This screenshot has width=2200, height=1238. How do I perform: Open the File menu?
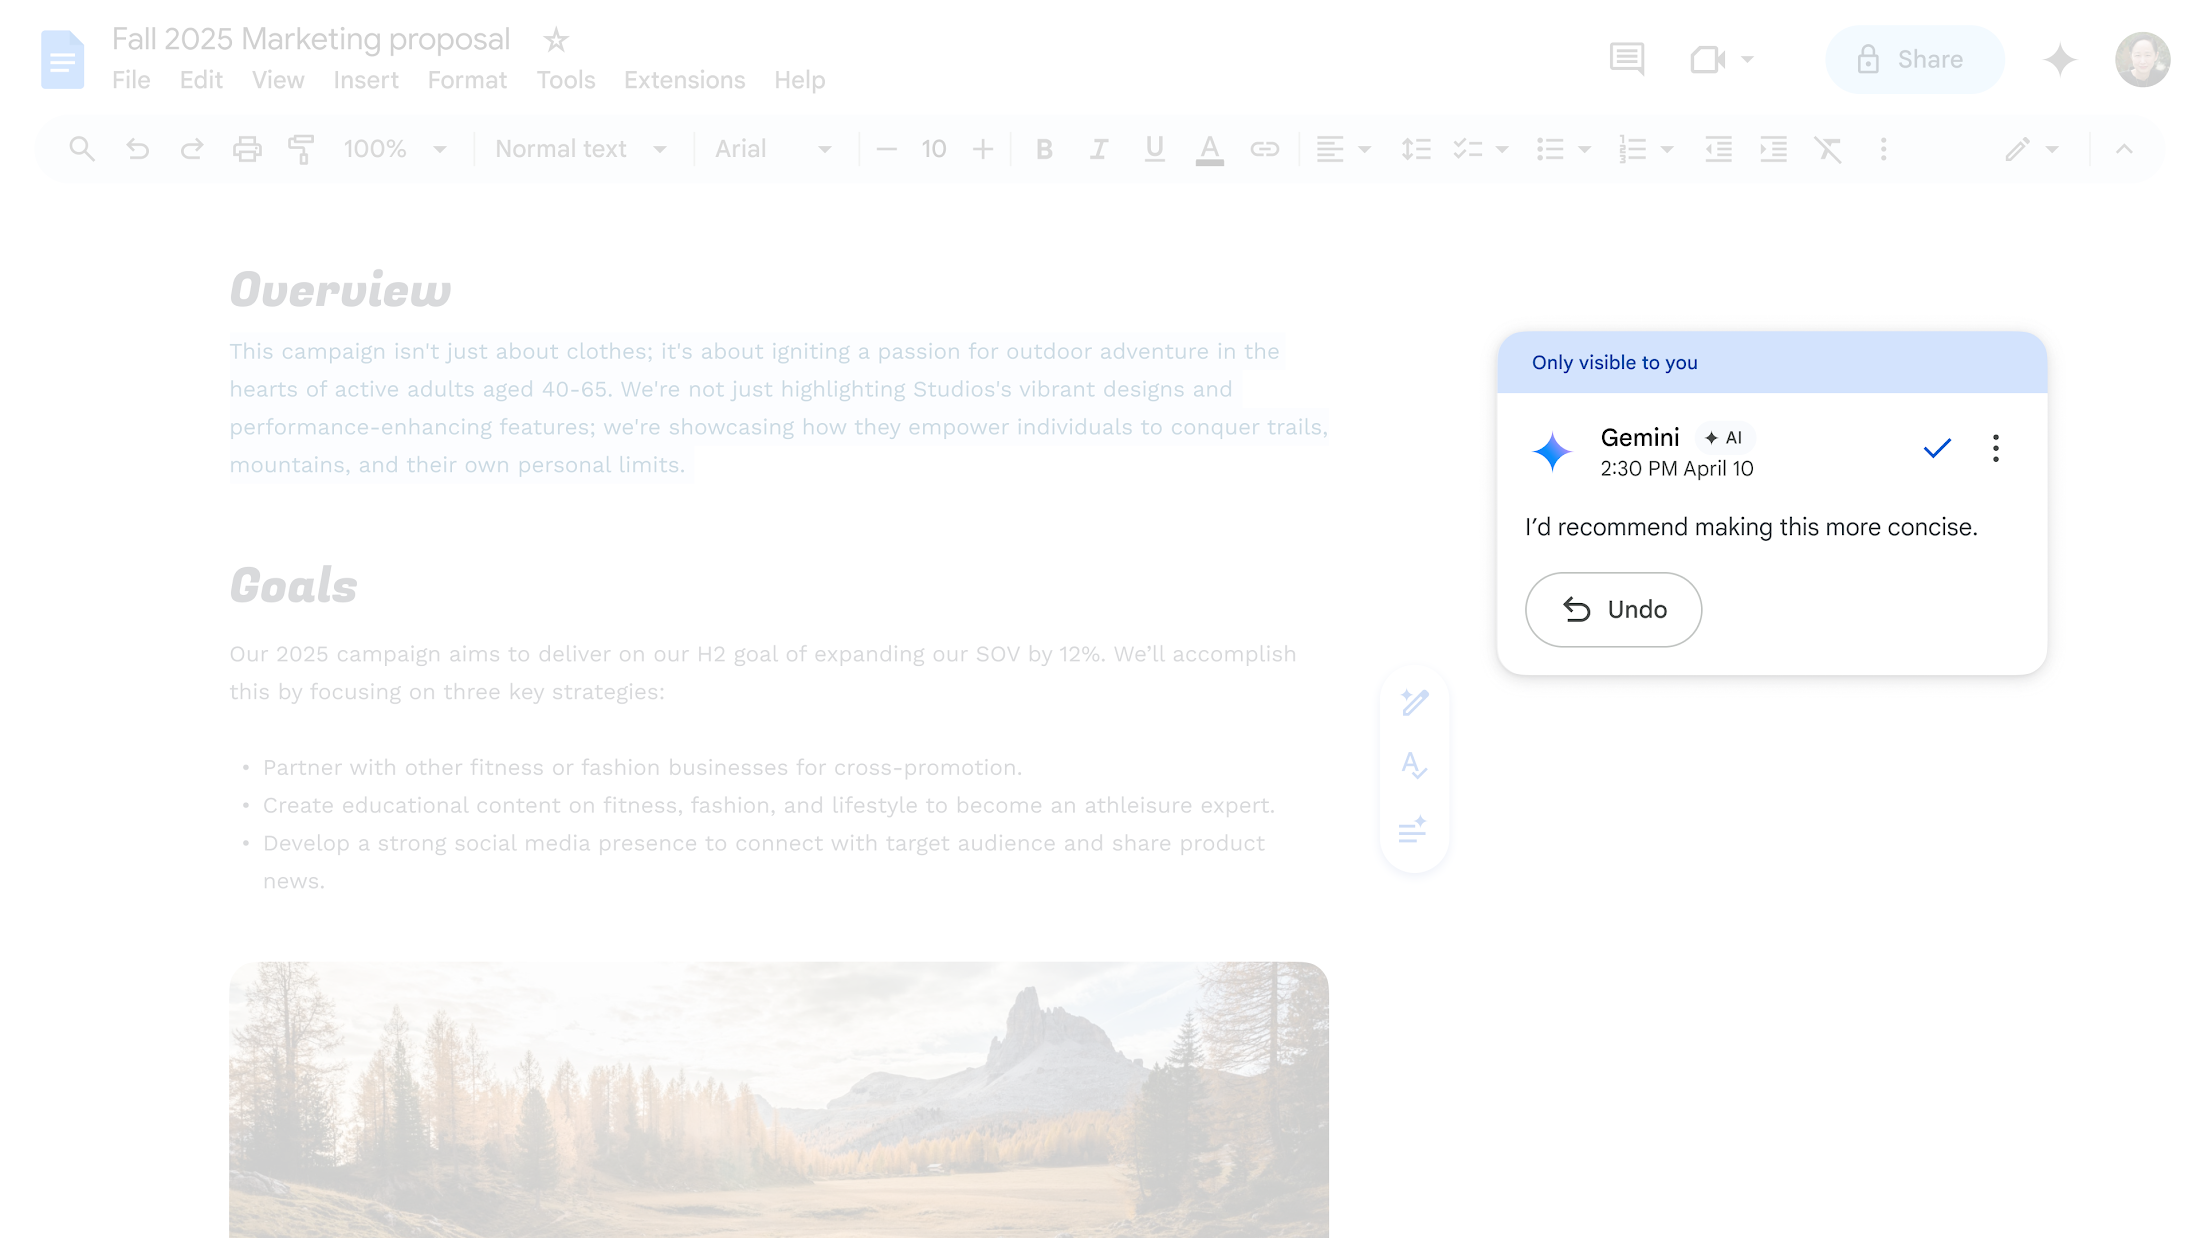(x=131, y=80)
